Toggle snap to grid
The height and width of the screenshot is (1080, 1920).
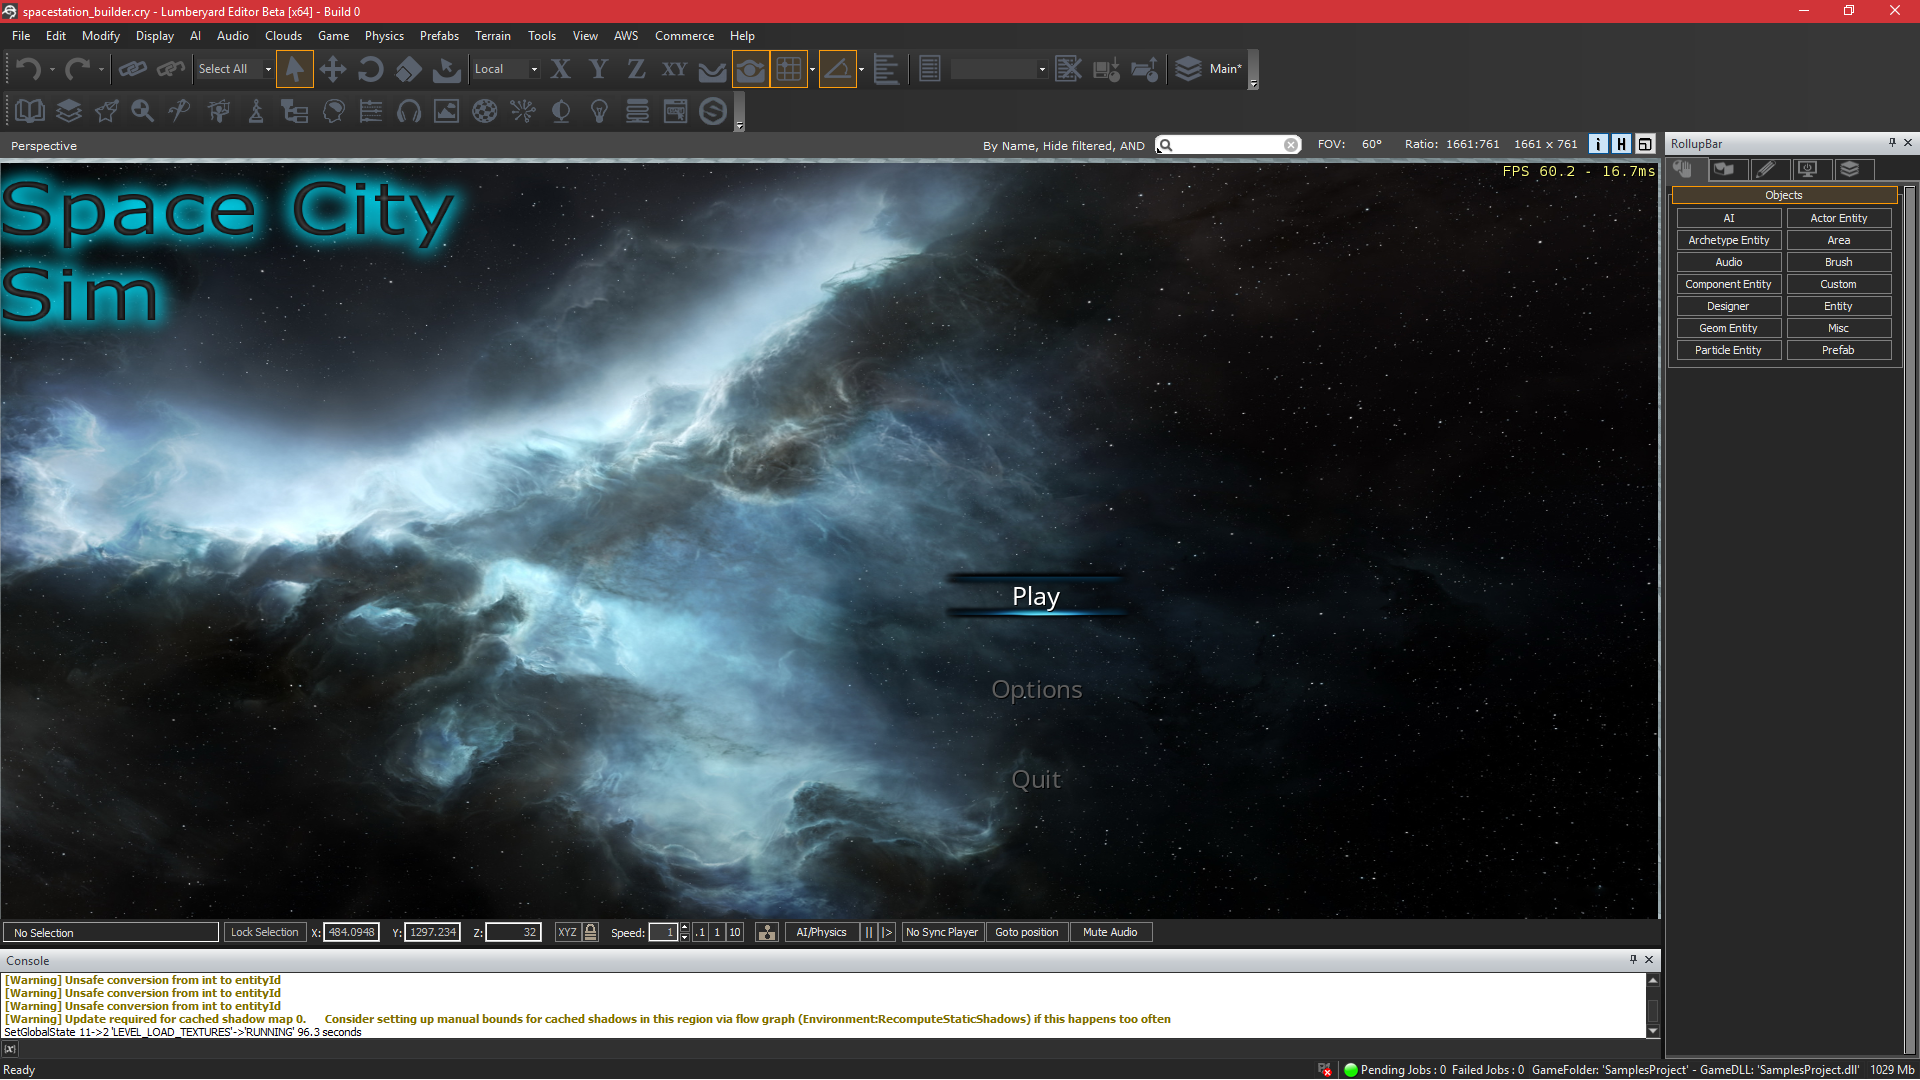coord(788,69)
